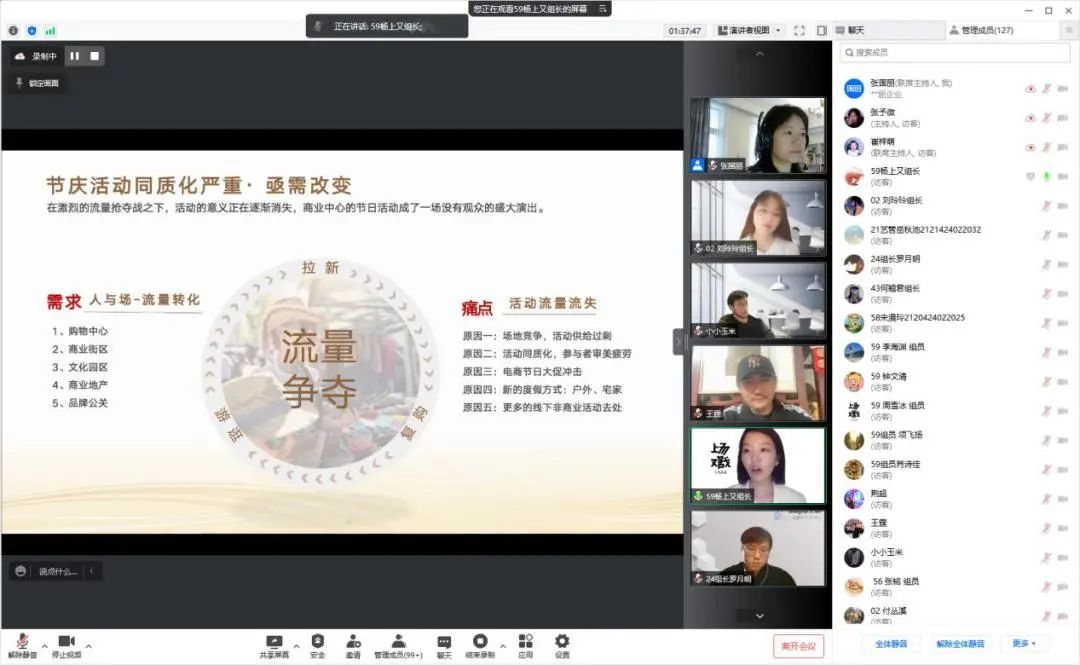Viewport: 1080px width, 665px height.
Task: Open the speaker view layout dropdown
Action: coord(745,28)
